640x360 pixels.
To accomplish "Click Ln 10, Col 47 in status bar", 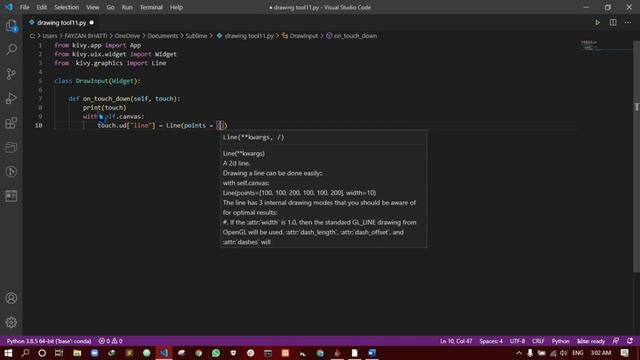I will 456,341.
